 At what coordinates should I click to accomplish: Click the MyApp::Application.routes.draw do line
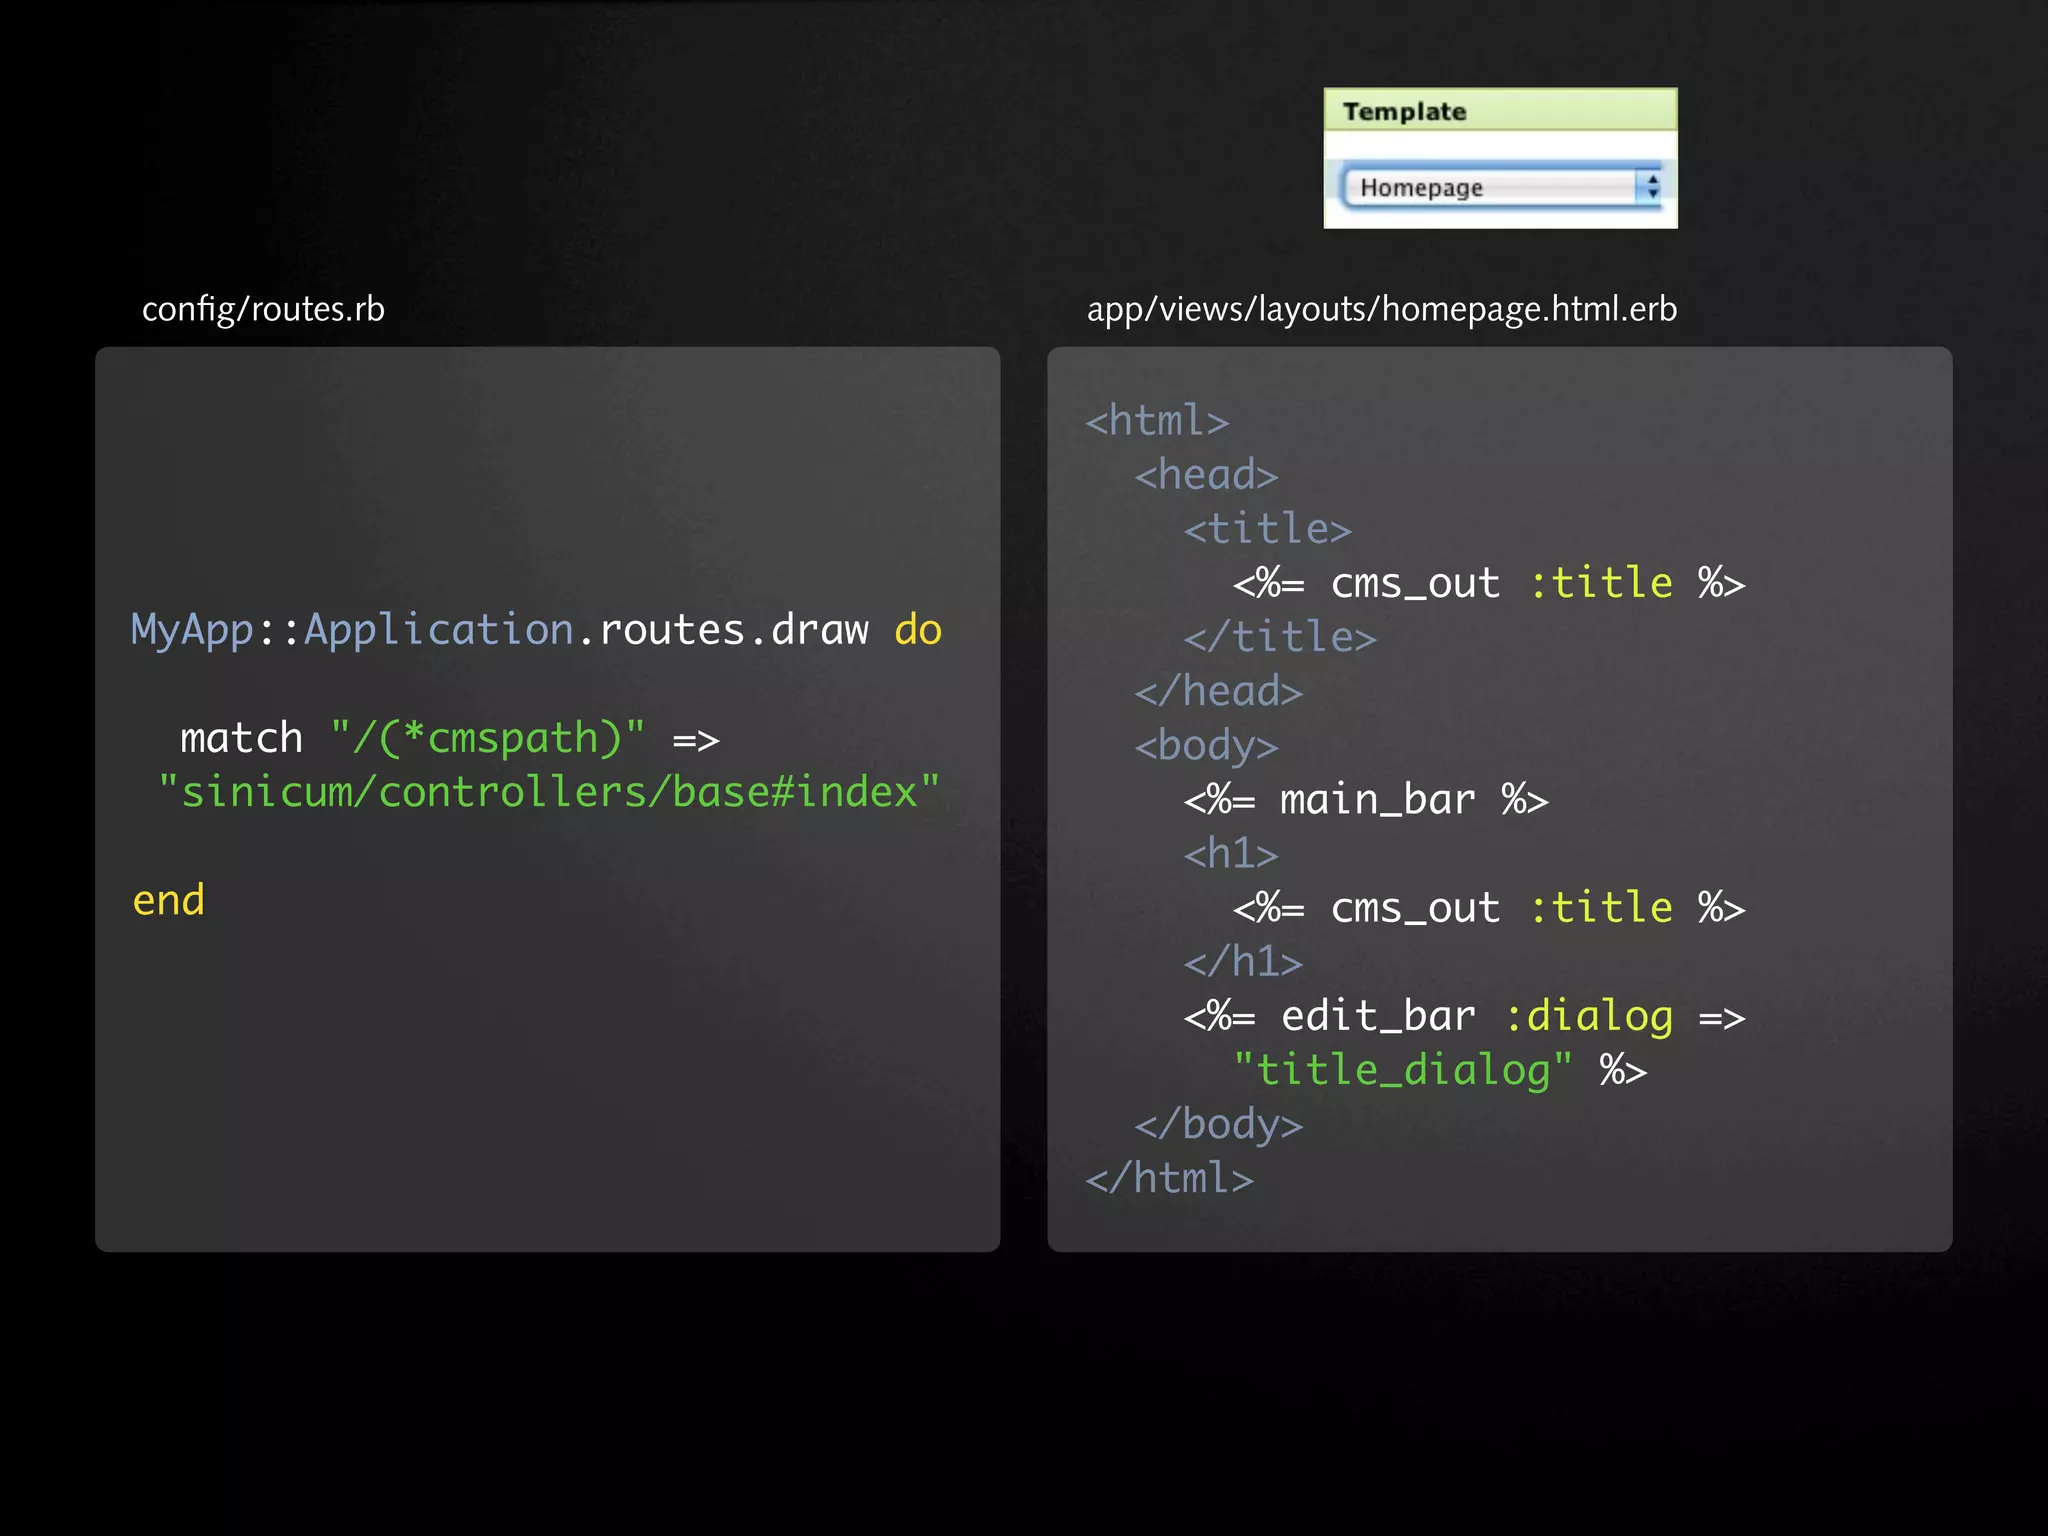pyautogui.click(x=536, y=630)
